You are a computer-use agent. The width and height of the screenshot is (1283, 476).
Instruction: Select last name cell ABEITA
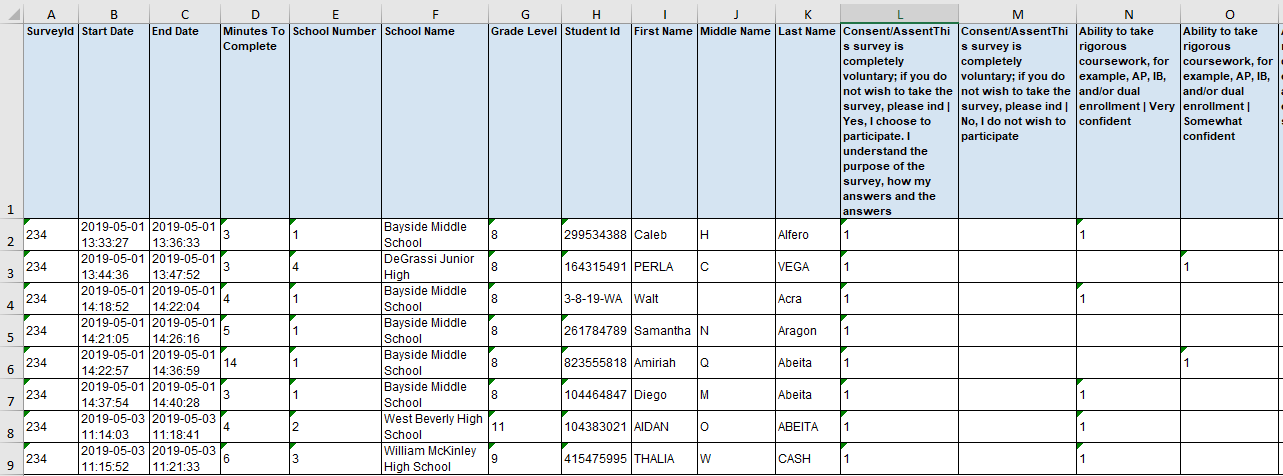808,427
